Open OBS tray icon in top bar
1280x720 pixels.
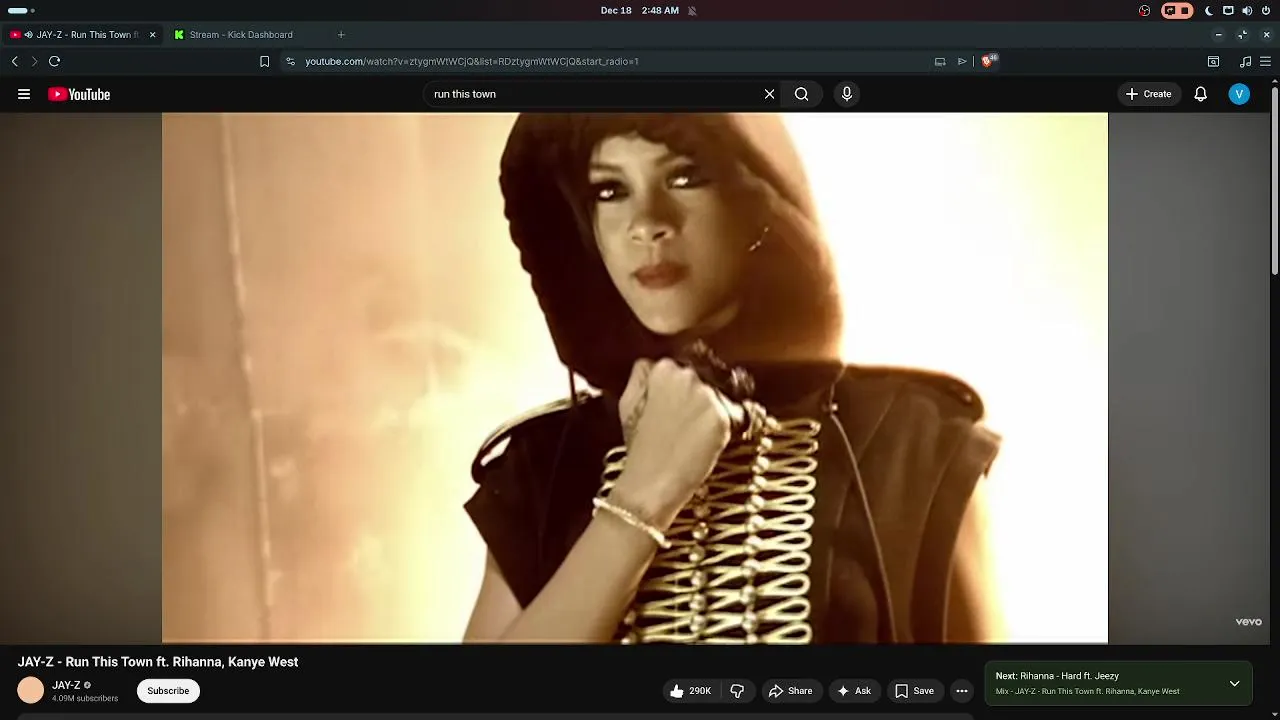click(x=1145, y=10)
